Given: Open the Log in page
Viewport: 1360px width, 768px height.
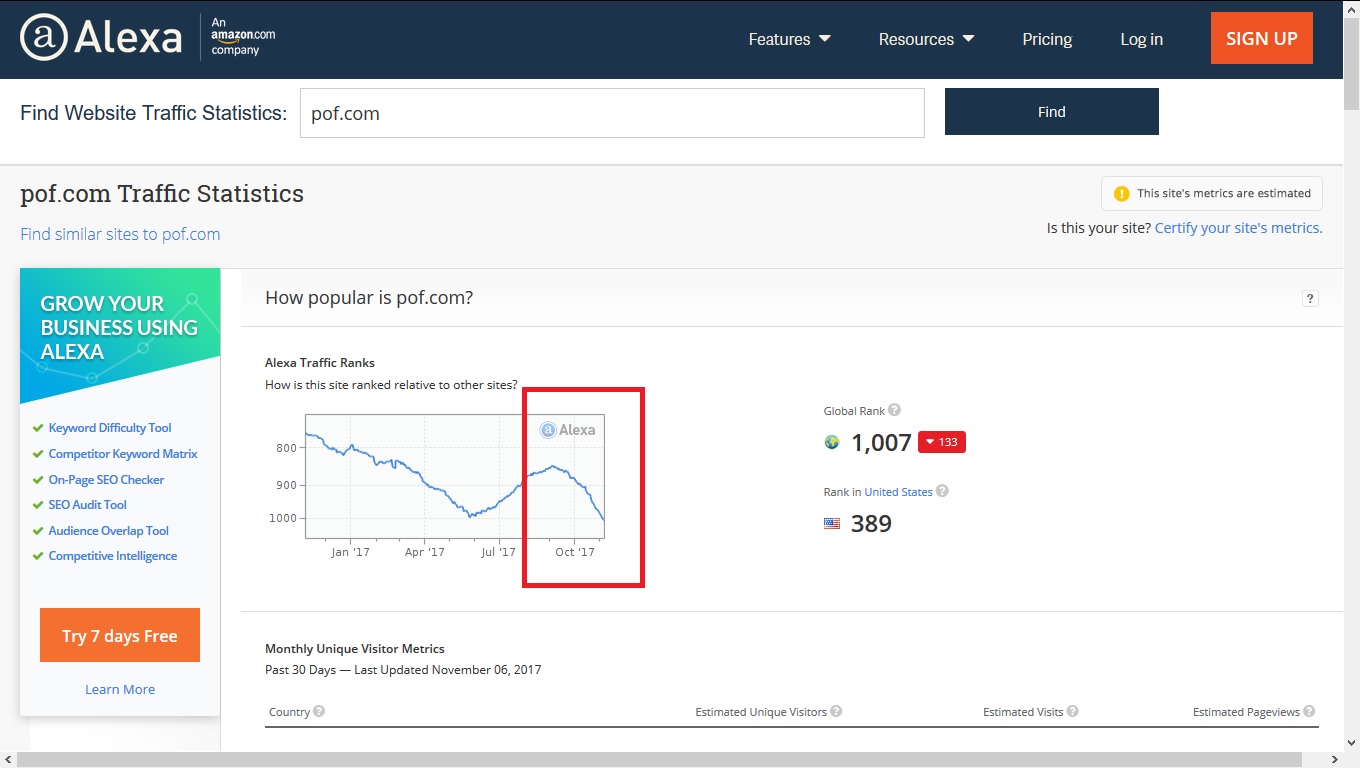Looking at the screenshot, I should [1141, 39].
